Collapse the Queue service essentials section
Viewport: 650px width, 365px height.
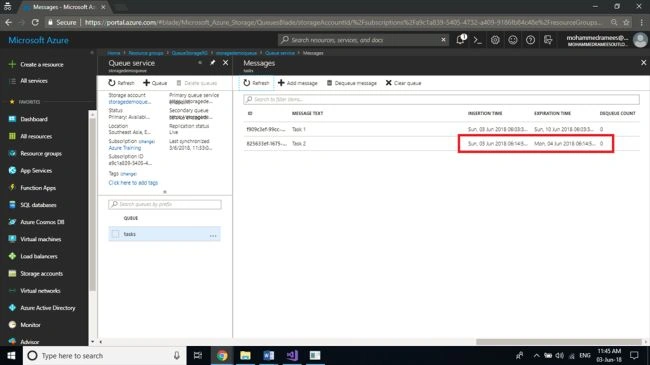tap(165, 192)
